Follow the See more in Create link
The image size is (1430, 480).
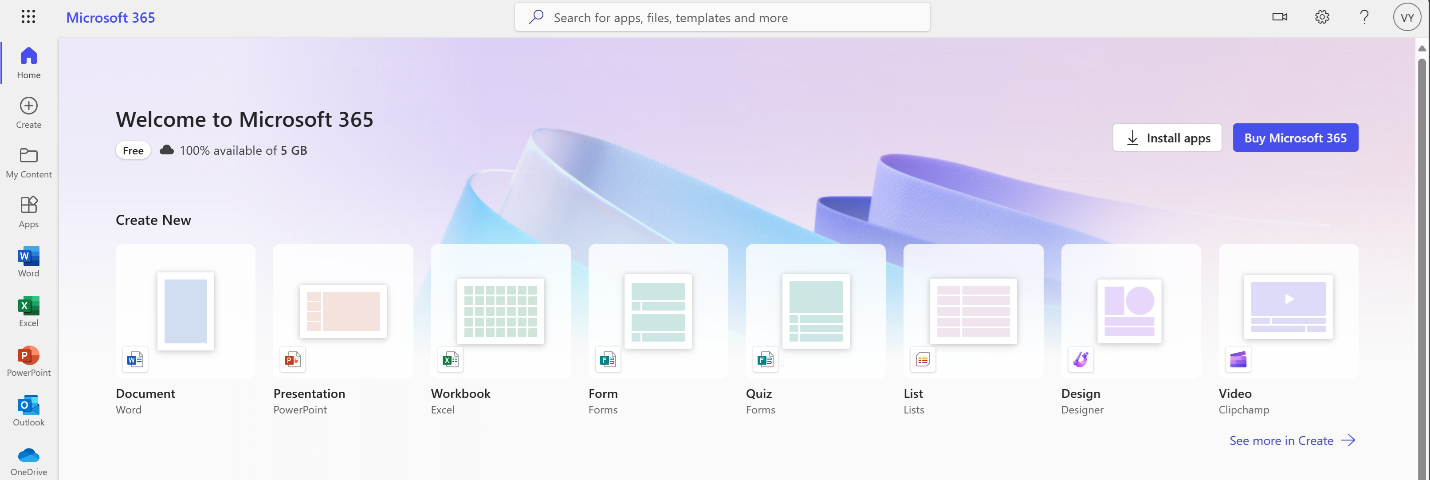1292,440
